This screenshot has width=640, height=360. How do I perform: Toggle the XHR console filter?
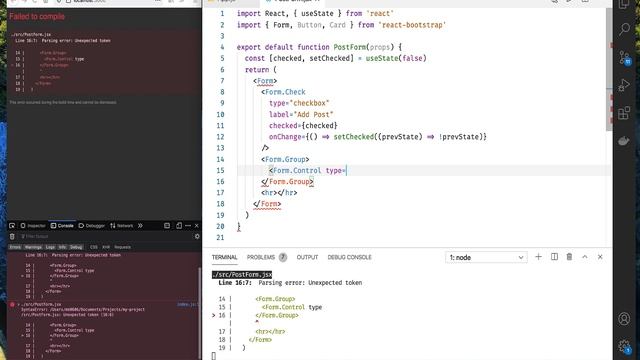point(106,247)
